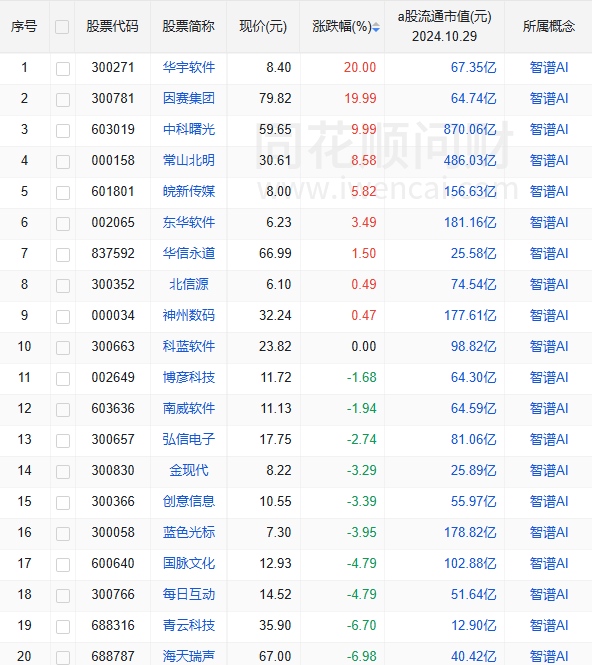Open stock link 每日互动
592x665 pixels.
(x=189, y=593)
